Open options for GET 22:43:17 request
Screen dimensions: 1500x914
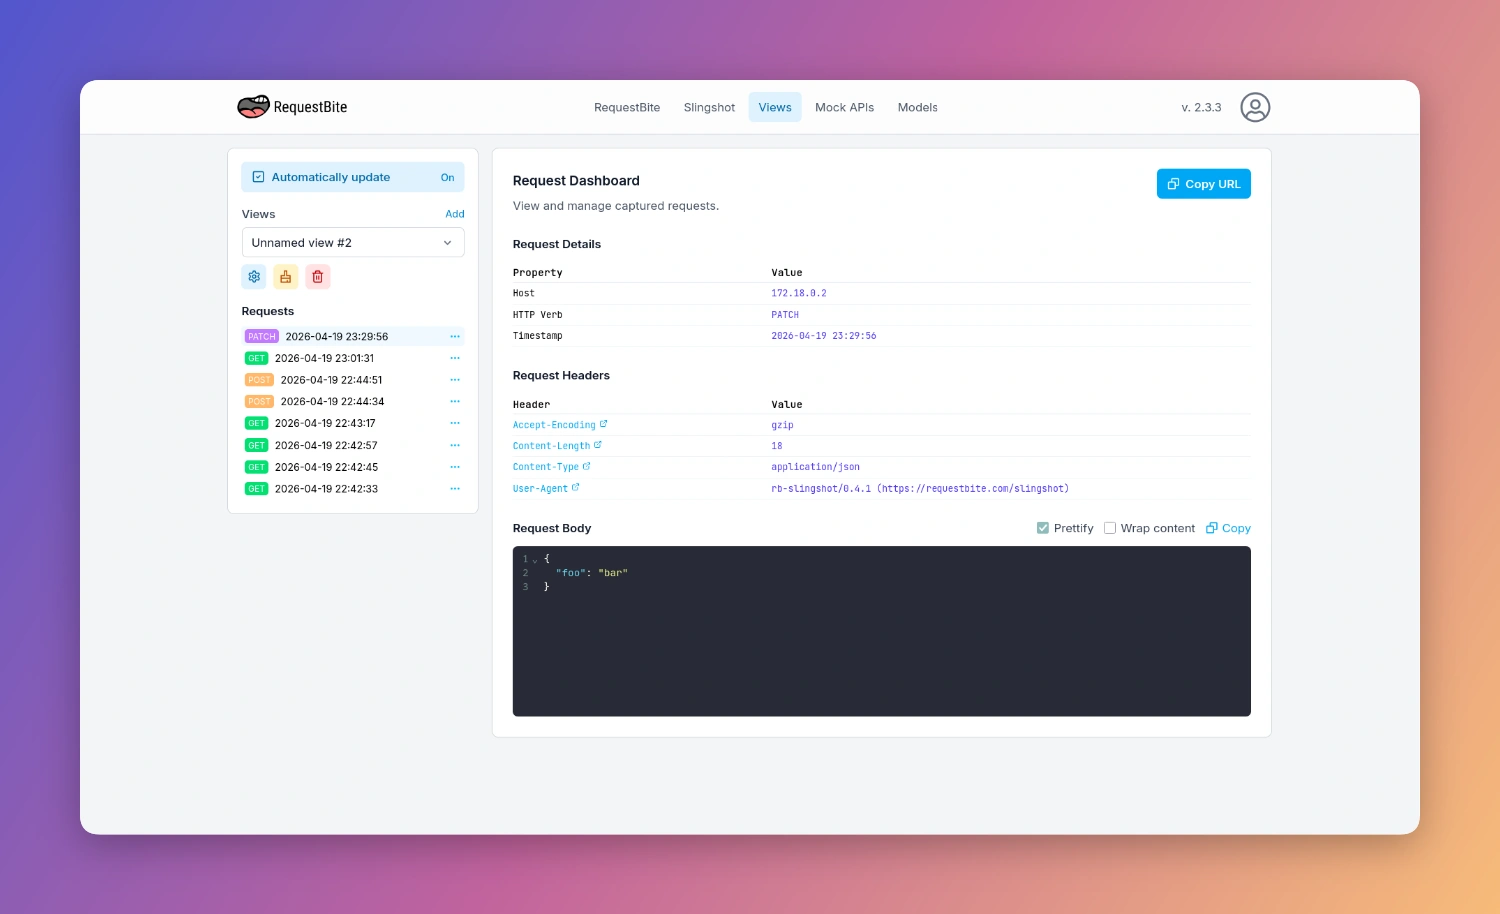tap(455, 423)
